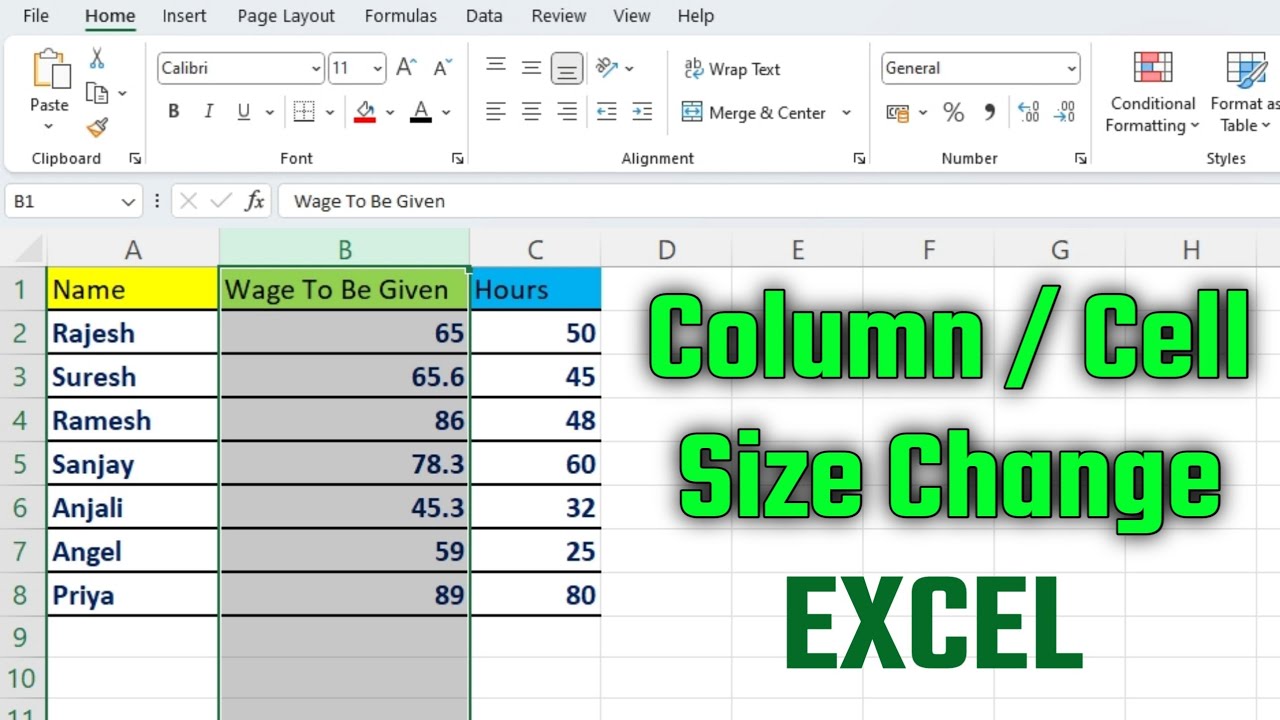Expand Merge & Center options arrow
The image size is (1280, 720).
point(846,113)
